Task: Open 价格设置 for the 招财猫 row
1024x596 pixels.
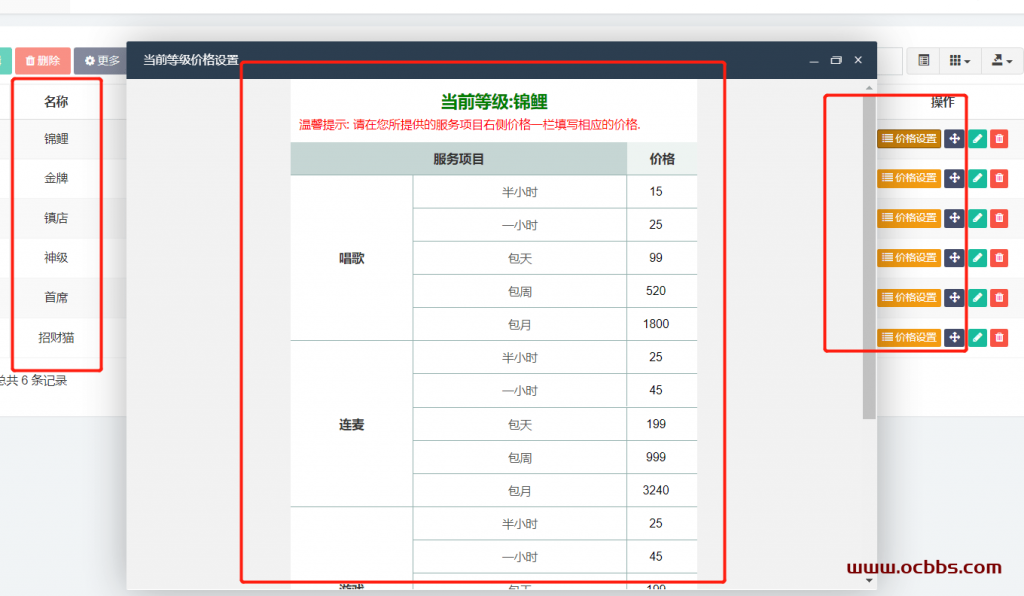Action: point(908,337)
